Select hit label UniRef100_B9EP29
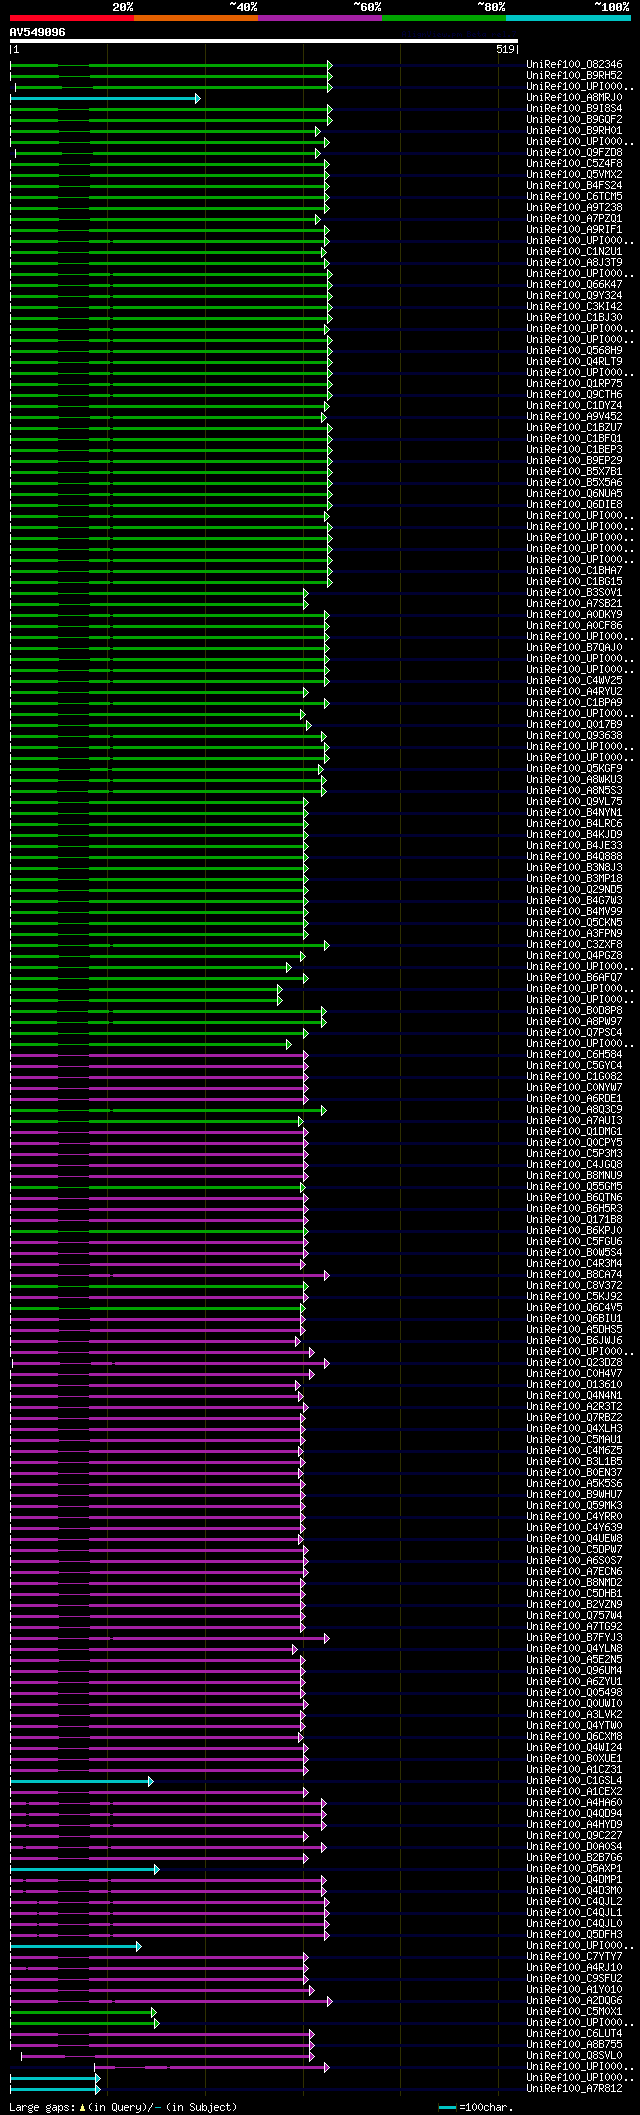This screenshot has width=640, height=2115. tap(574, 461)
